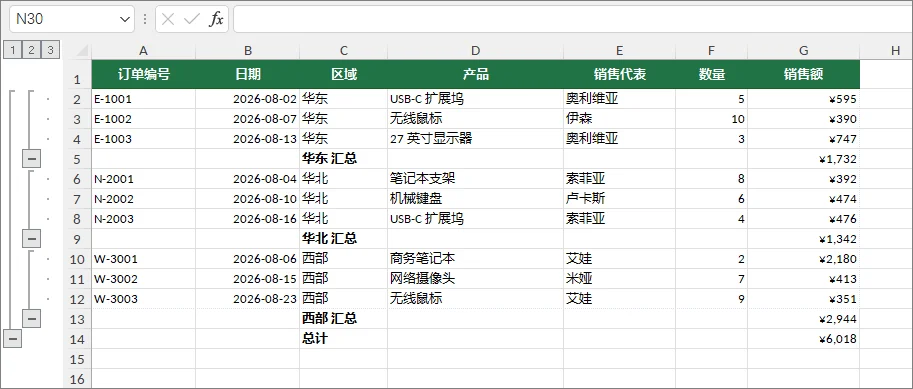913x389 pixels.
Task: Select quantity cell 10
Action: 711,119
